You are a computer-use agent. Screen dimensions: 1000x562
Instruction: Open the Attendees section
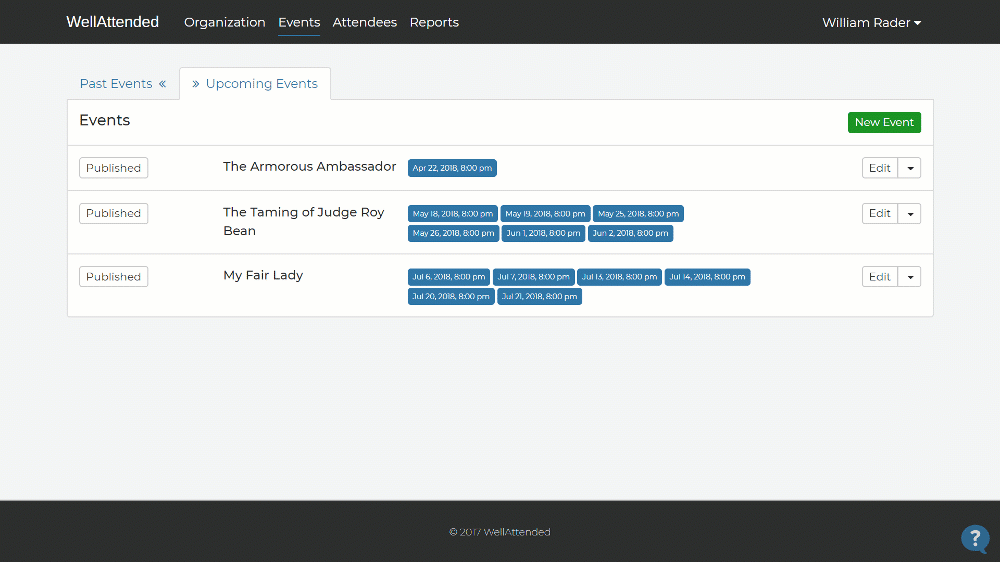[365, 22]
